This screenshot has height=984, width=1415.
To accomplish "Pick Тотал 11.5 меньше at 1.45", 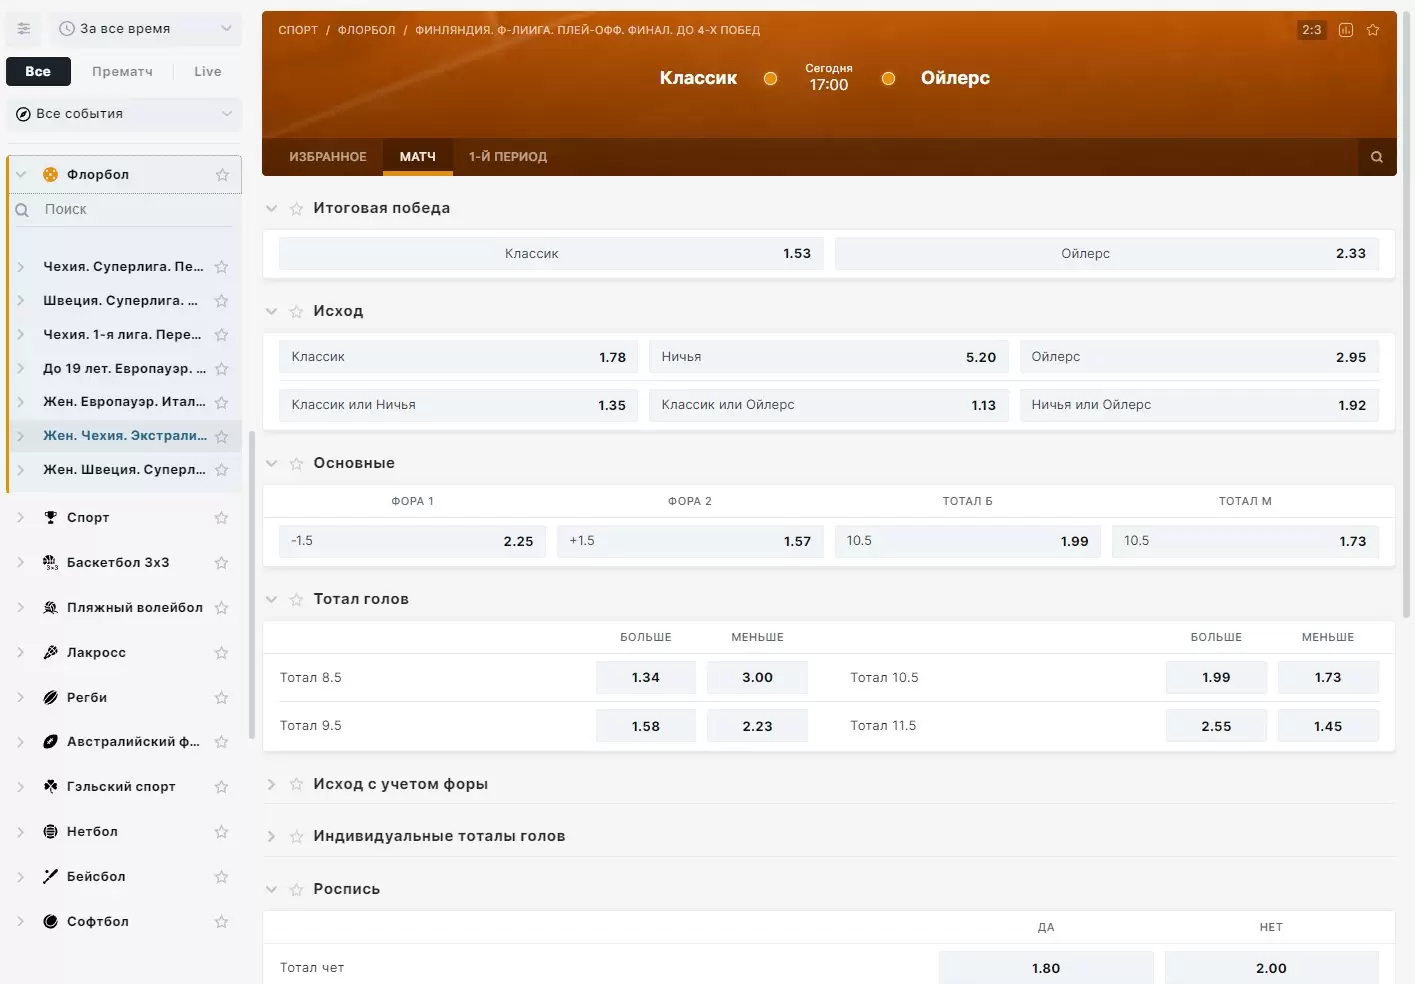I will tap(1328, 726).
